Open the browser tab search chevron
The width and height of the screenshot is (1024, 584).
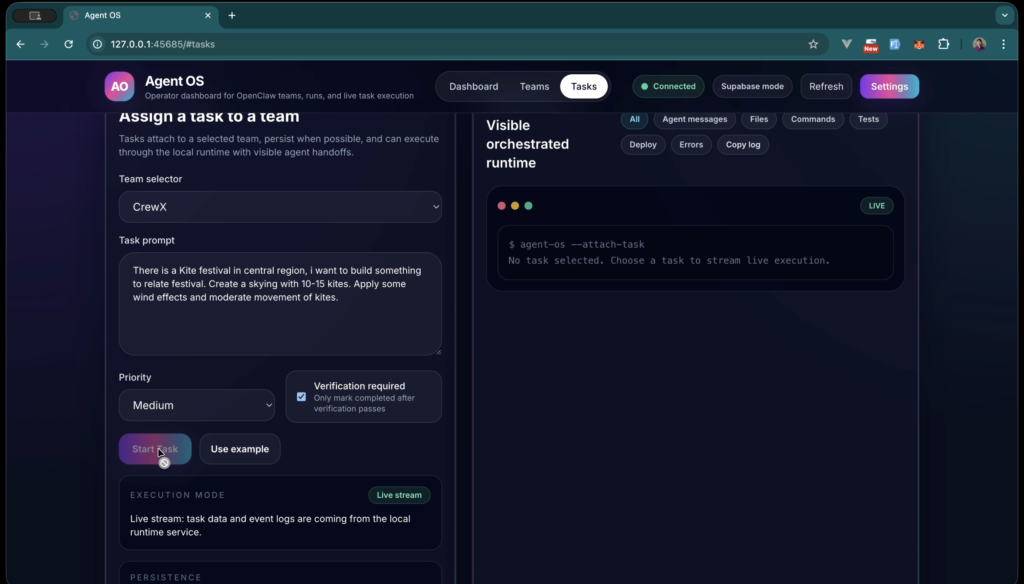pyautogui.click(x=1004, y=15)
